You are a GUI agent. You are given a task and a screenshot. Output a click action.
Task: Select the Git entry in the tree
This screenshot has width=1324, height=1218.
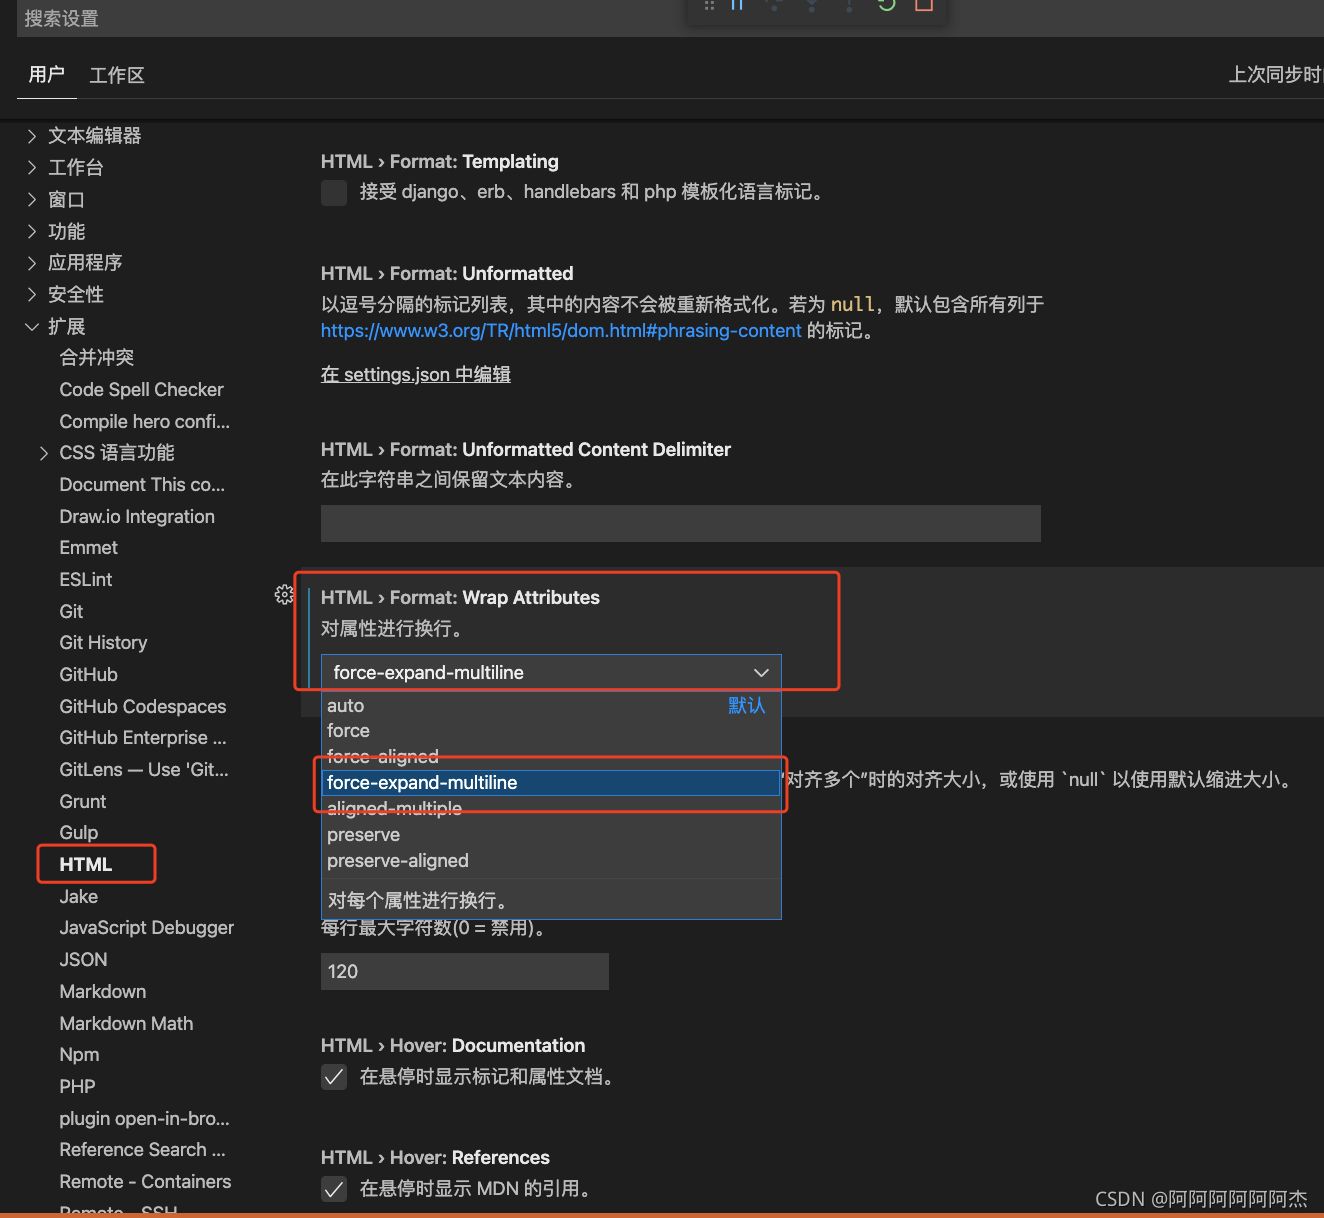pyautogui.click(x=71, y=612)
